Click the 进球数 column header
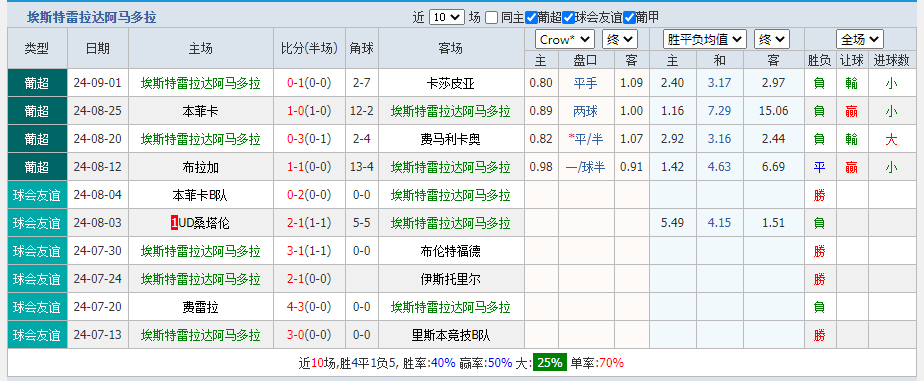This screenshot has height=381, width=924. (x=891, y=60)
